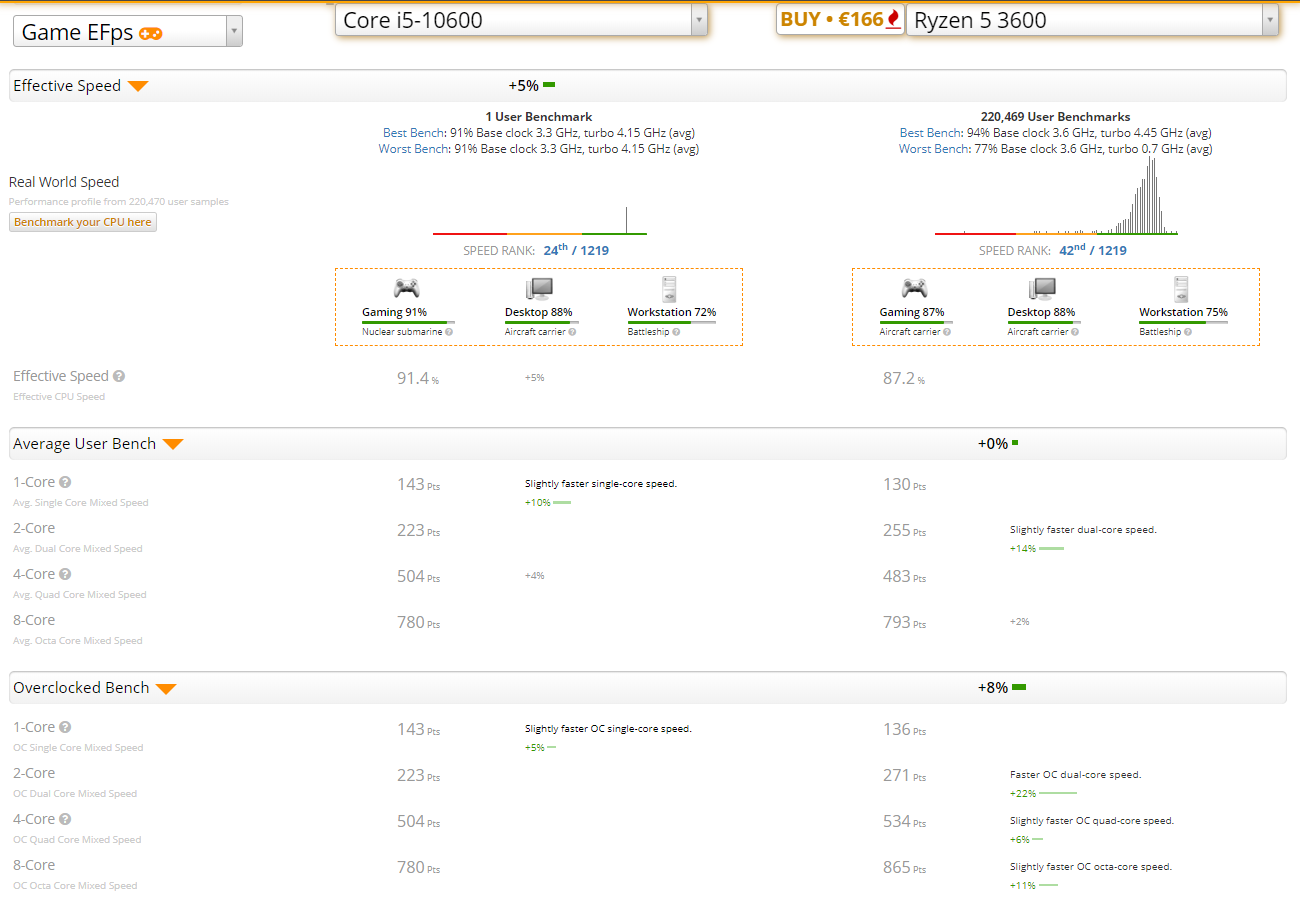This screenshot has height=903, width=1300.
Task: Open the Core i5-10600 CPU selector
Action: [521, 19]
